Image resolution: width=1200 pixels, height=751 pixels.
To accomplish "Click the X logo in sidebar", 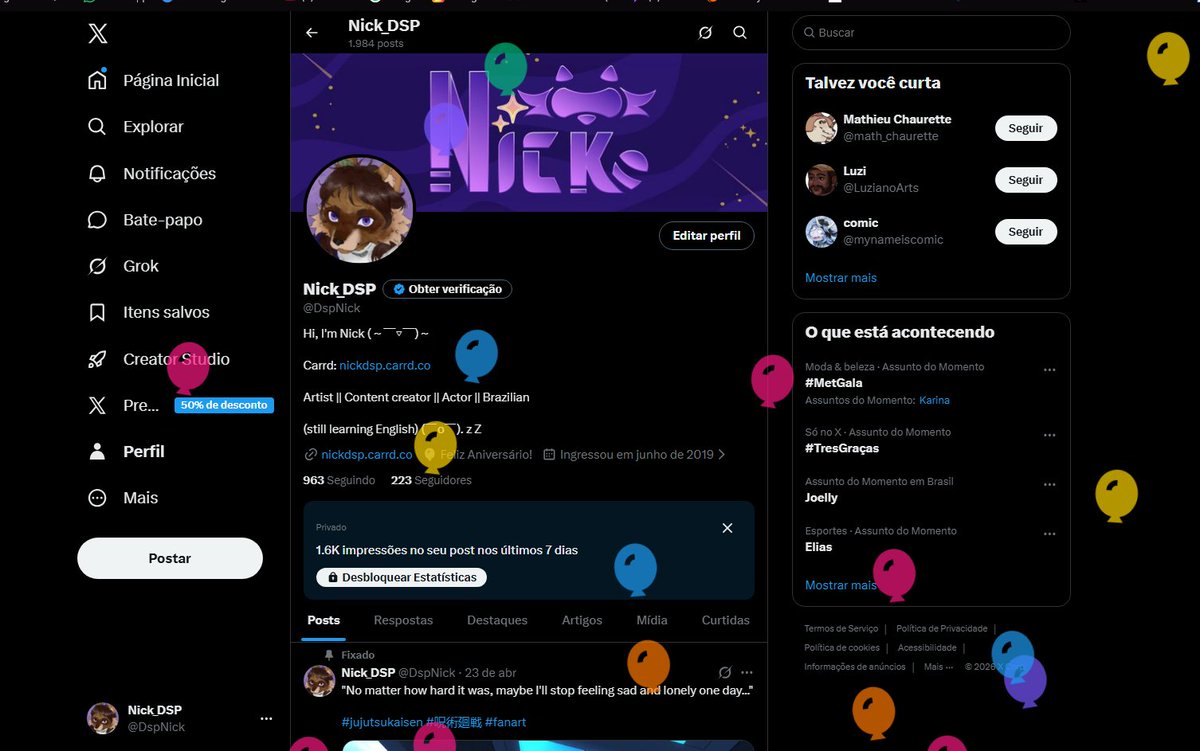I will tap(97, 34).
